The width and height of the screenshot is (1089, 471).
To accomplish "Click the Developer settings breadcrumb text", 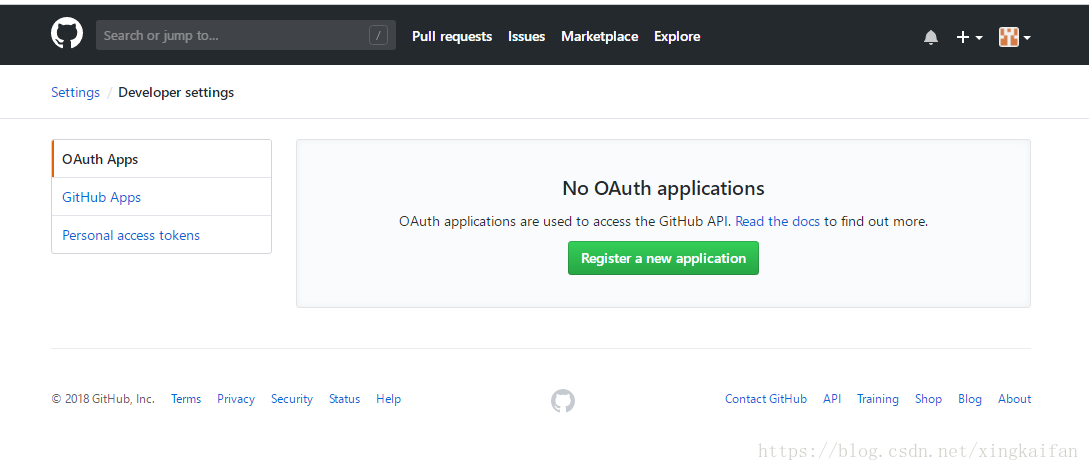I will (x=176, y=92).
